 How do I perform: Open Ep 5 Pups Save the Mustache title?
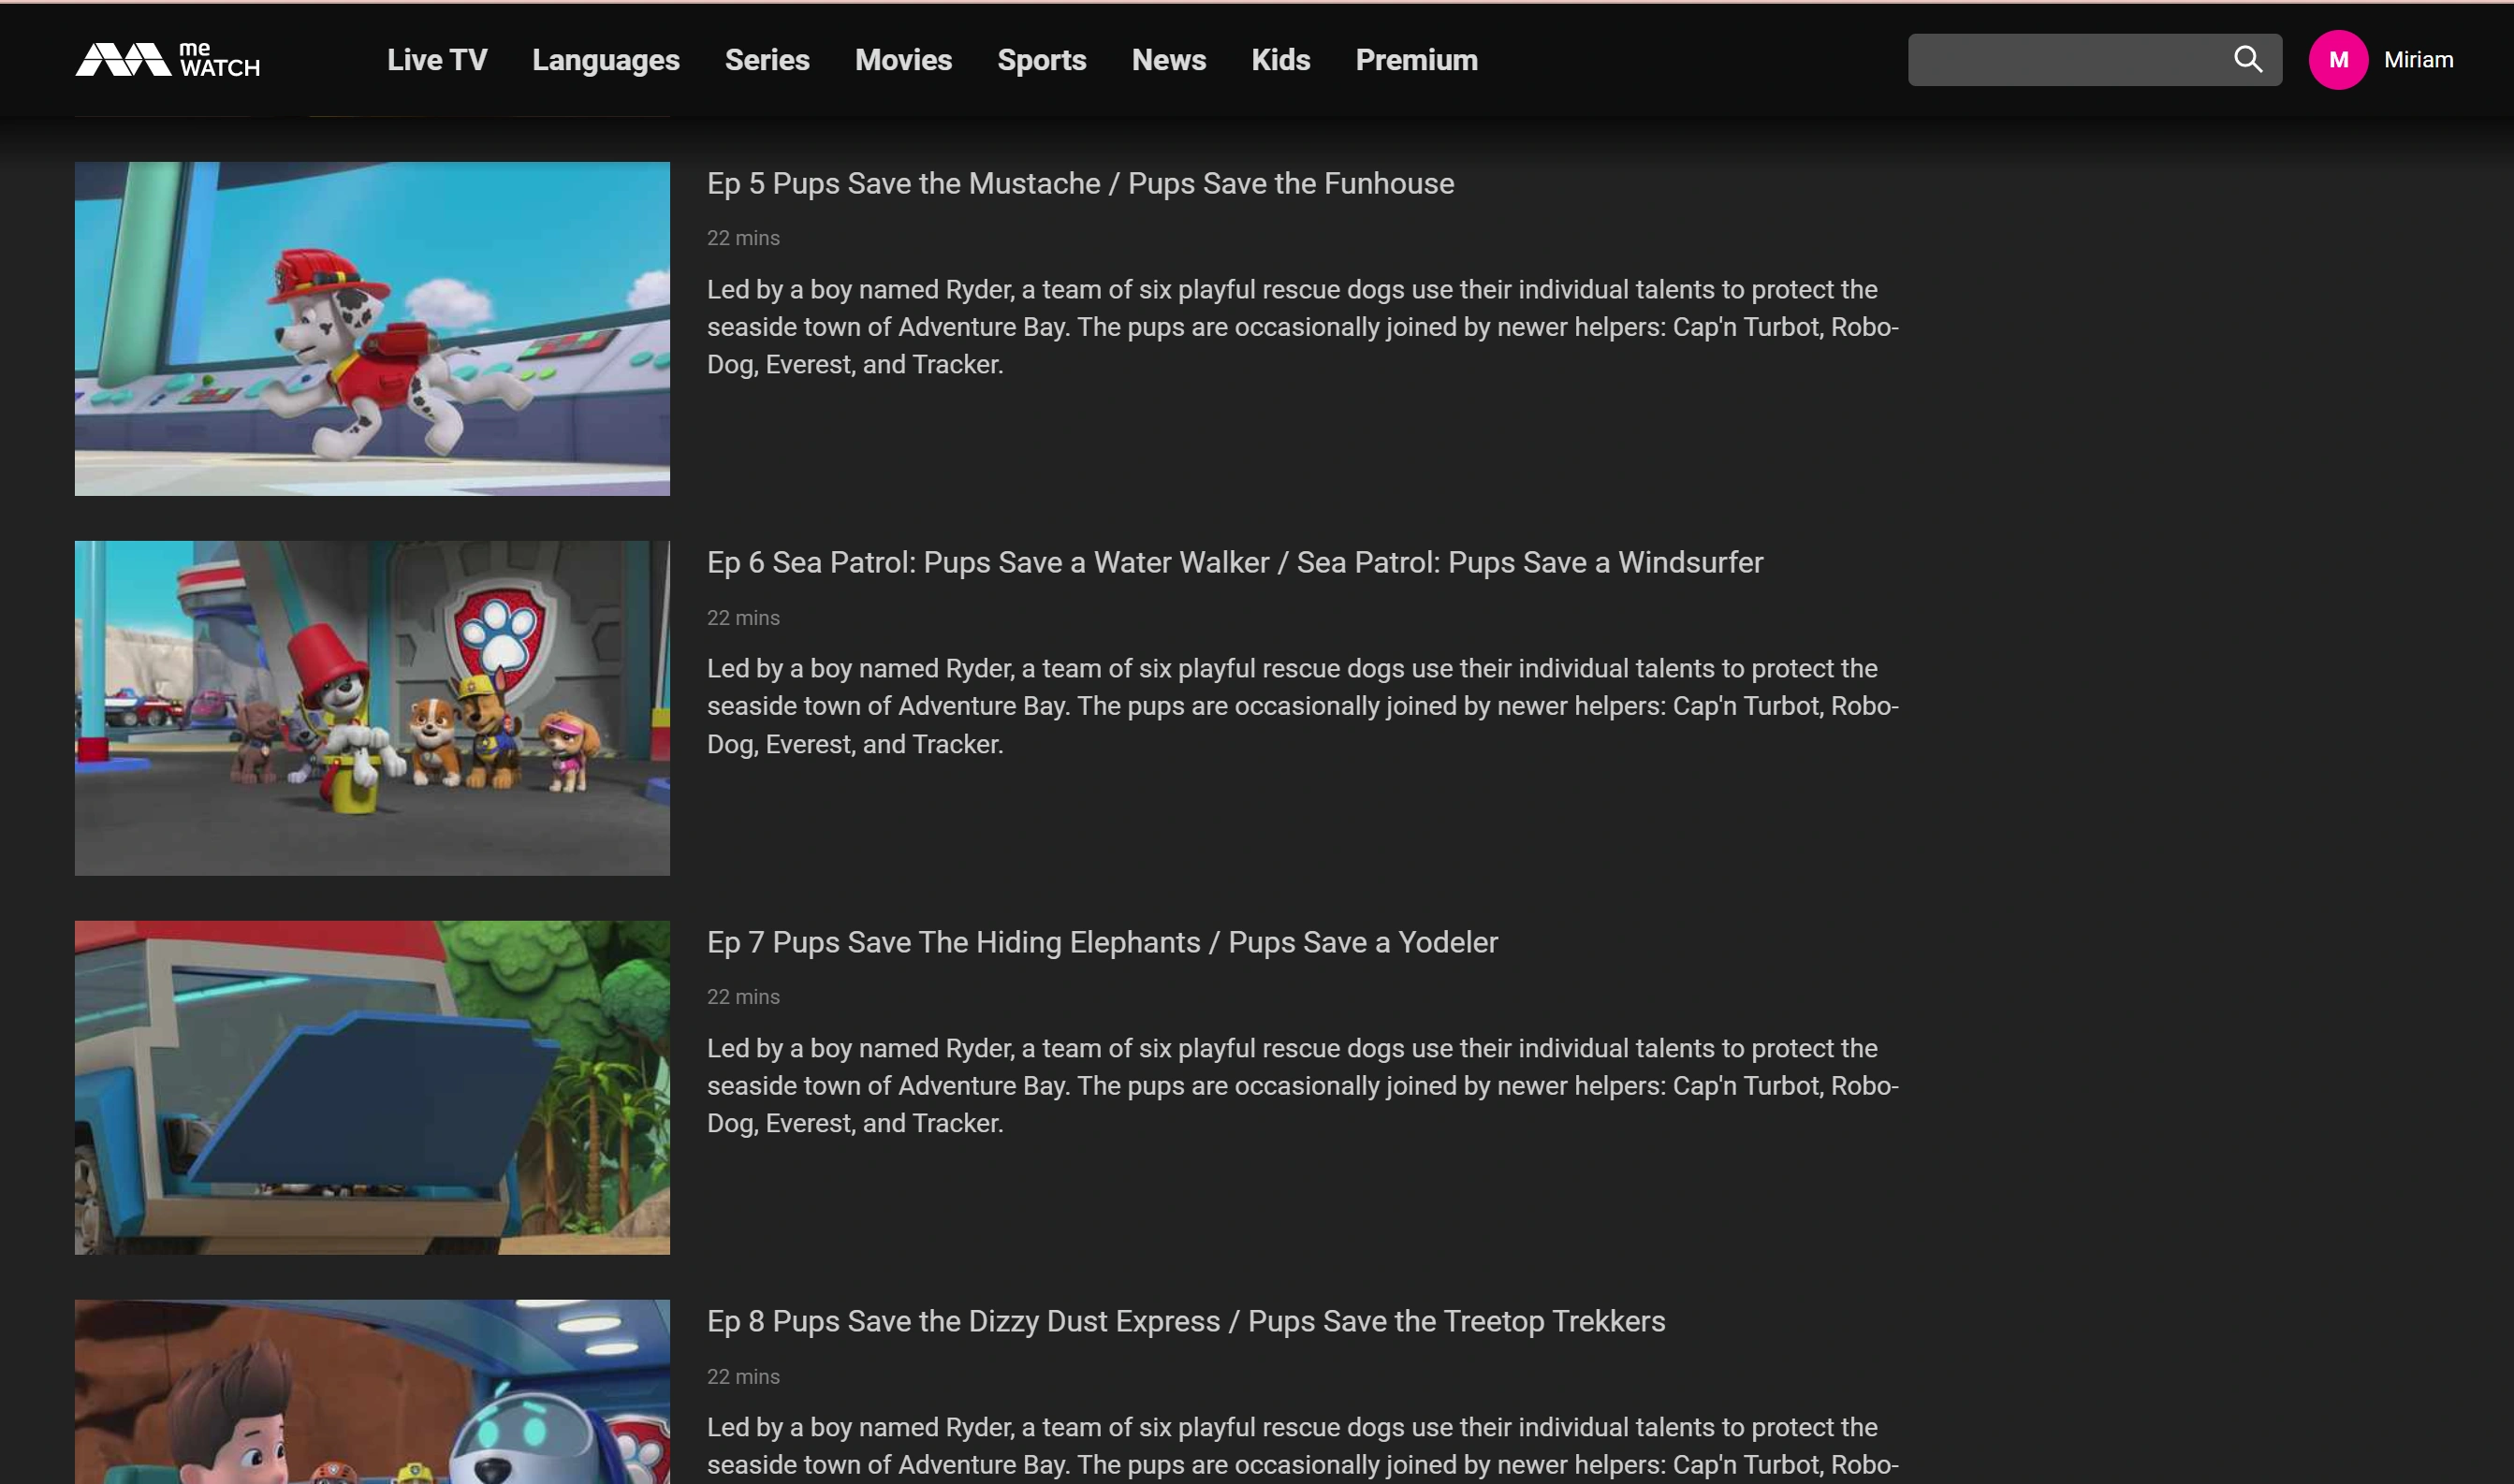[x=1080, y=184]
